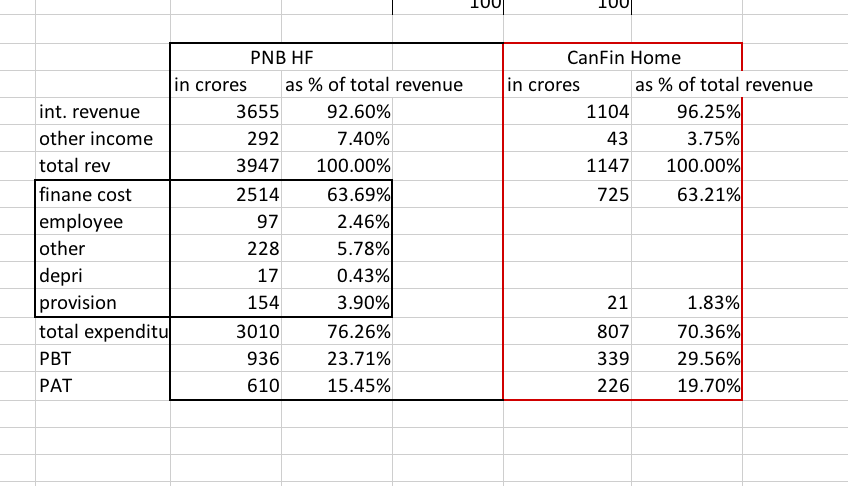Viewport: 848px width, 486px height.
Task: Click PNB total expenditure value 3010
Action: coord(226,330)
